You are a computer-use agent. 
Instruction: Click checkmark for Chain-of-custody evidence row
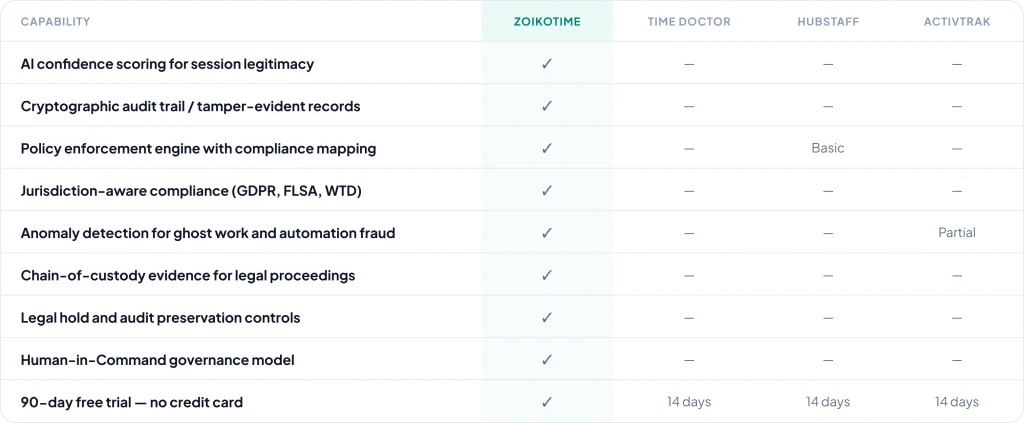pyautogui.click(x=546, y=275)
